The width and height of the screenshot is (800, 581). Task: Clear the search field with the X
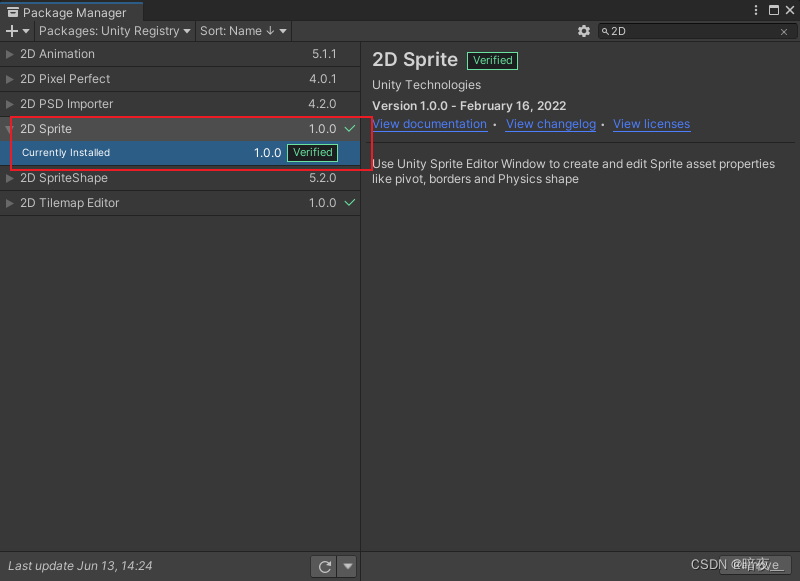pos(784,32)
